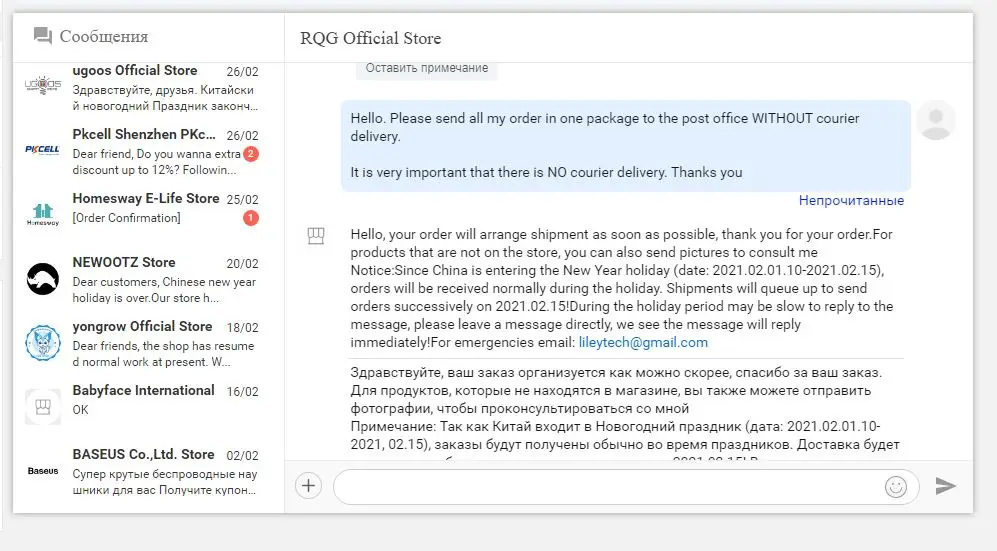Click the OK preview under Babyface International
997x551 pixels.
click(x=80, y=410)
